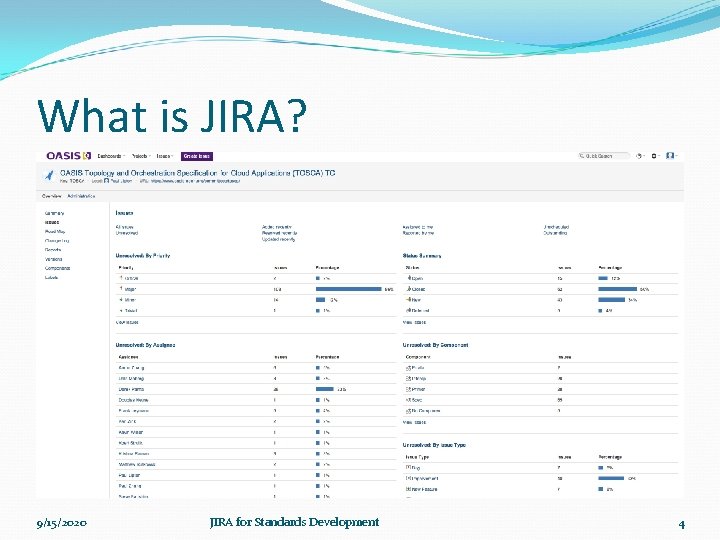Click the Improvement issue type percentage bar
The image size is (720, 540).
[x=611, y=478]
